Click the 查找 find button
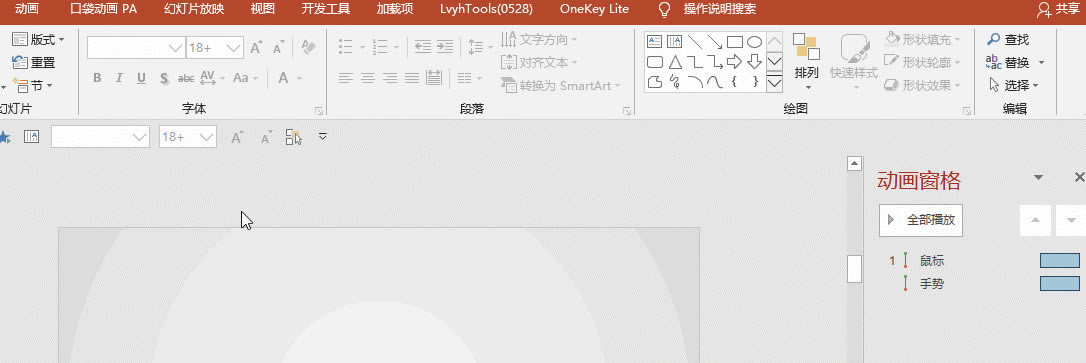The height and width of the screenshot is (363, 1086). point(1008,39)
